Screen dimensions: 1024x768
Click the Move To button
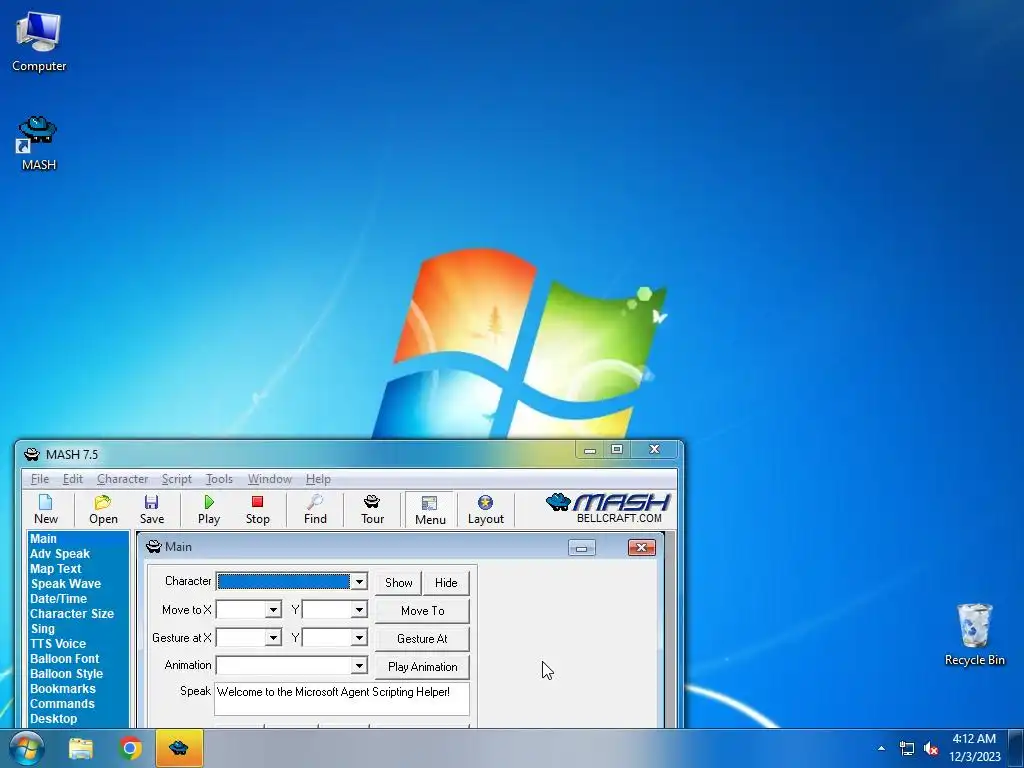pos(423,611)
